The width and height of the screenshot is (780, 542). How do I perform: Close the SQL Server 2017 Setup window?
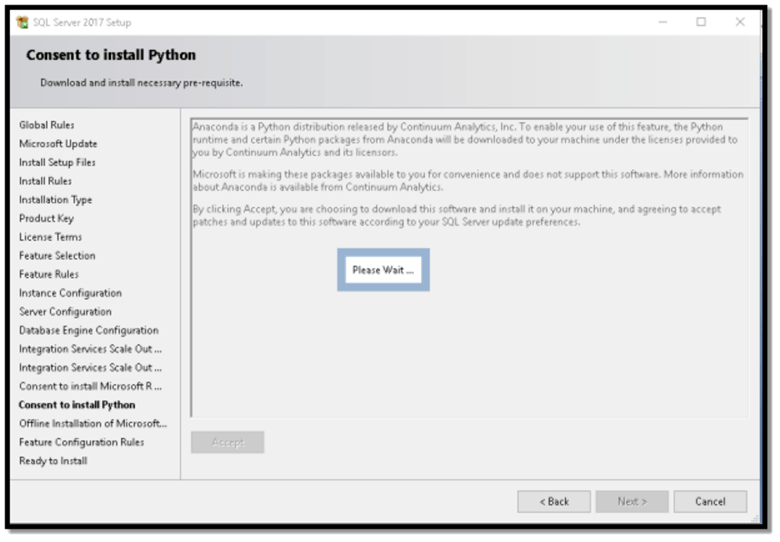coord(740,22)
